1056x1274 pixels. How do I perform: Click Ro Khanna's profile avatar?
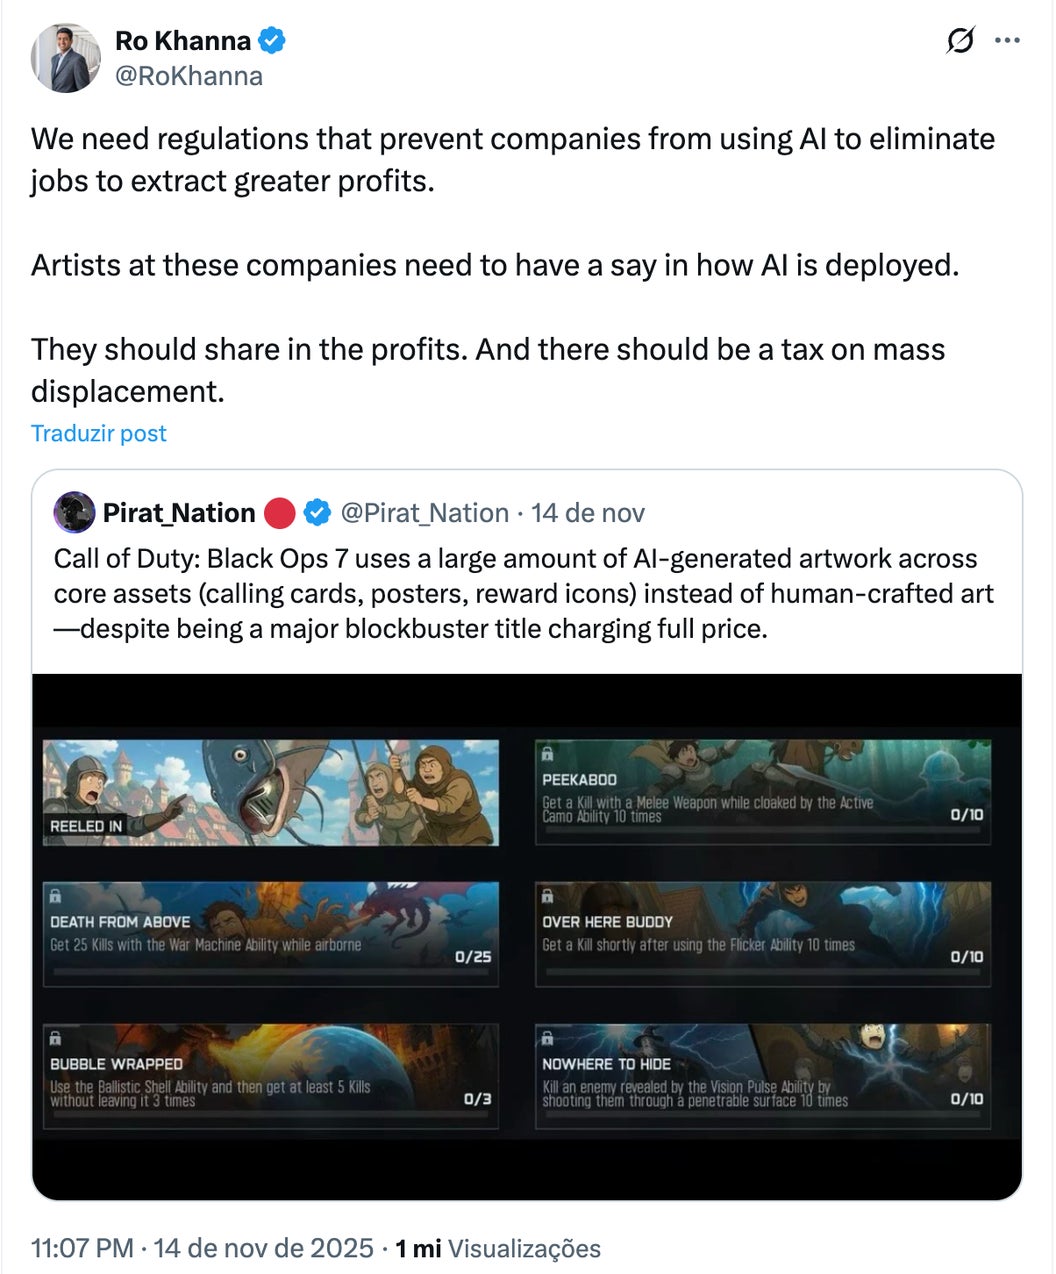click(65, 58)
